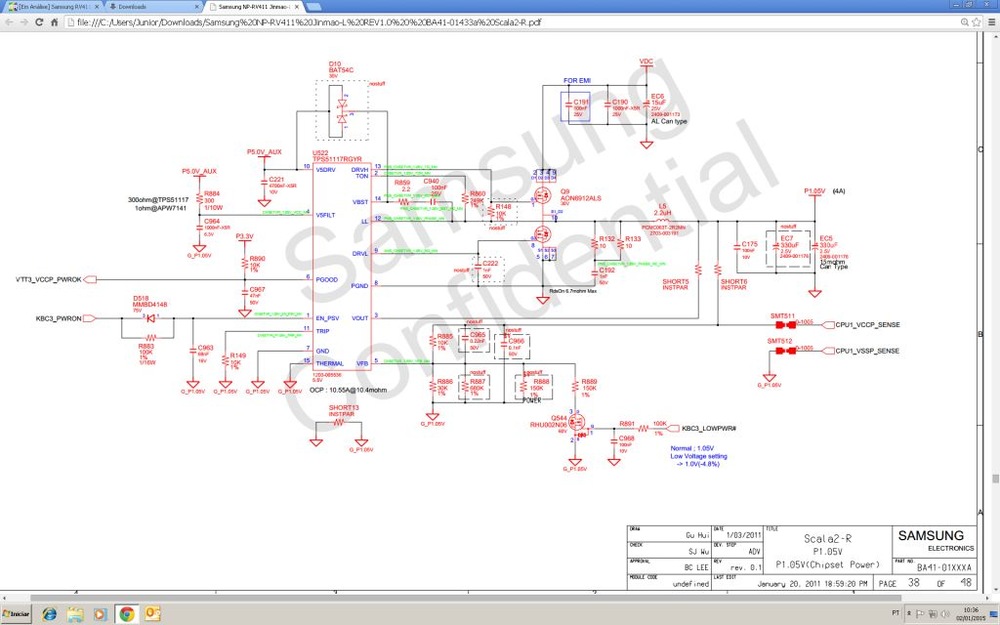Open Outlook from the taskbar
1000x625 pixels.
point(153,613)
